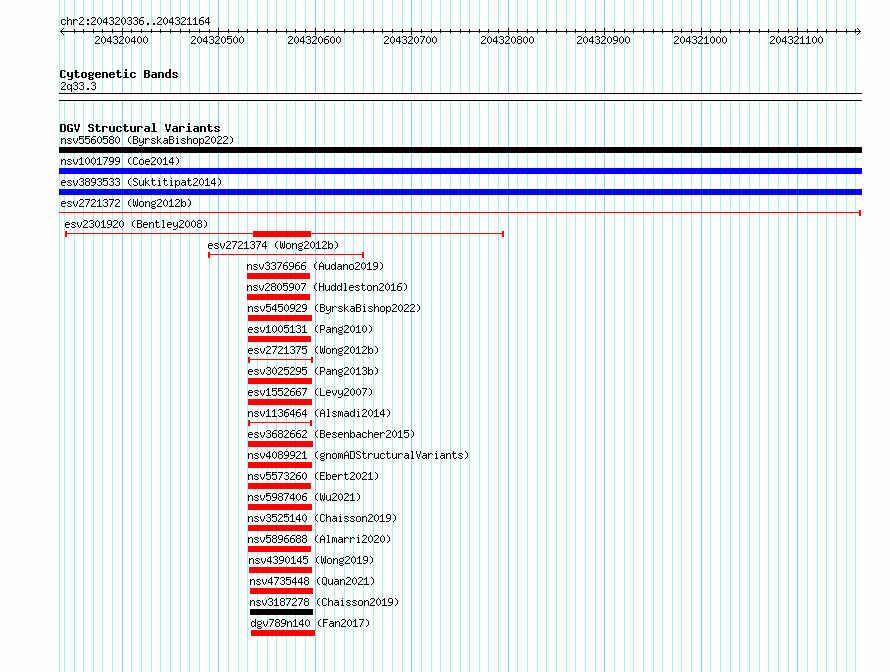Open esv2721374 (Wong2012b) variant label

(273, 245)
